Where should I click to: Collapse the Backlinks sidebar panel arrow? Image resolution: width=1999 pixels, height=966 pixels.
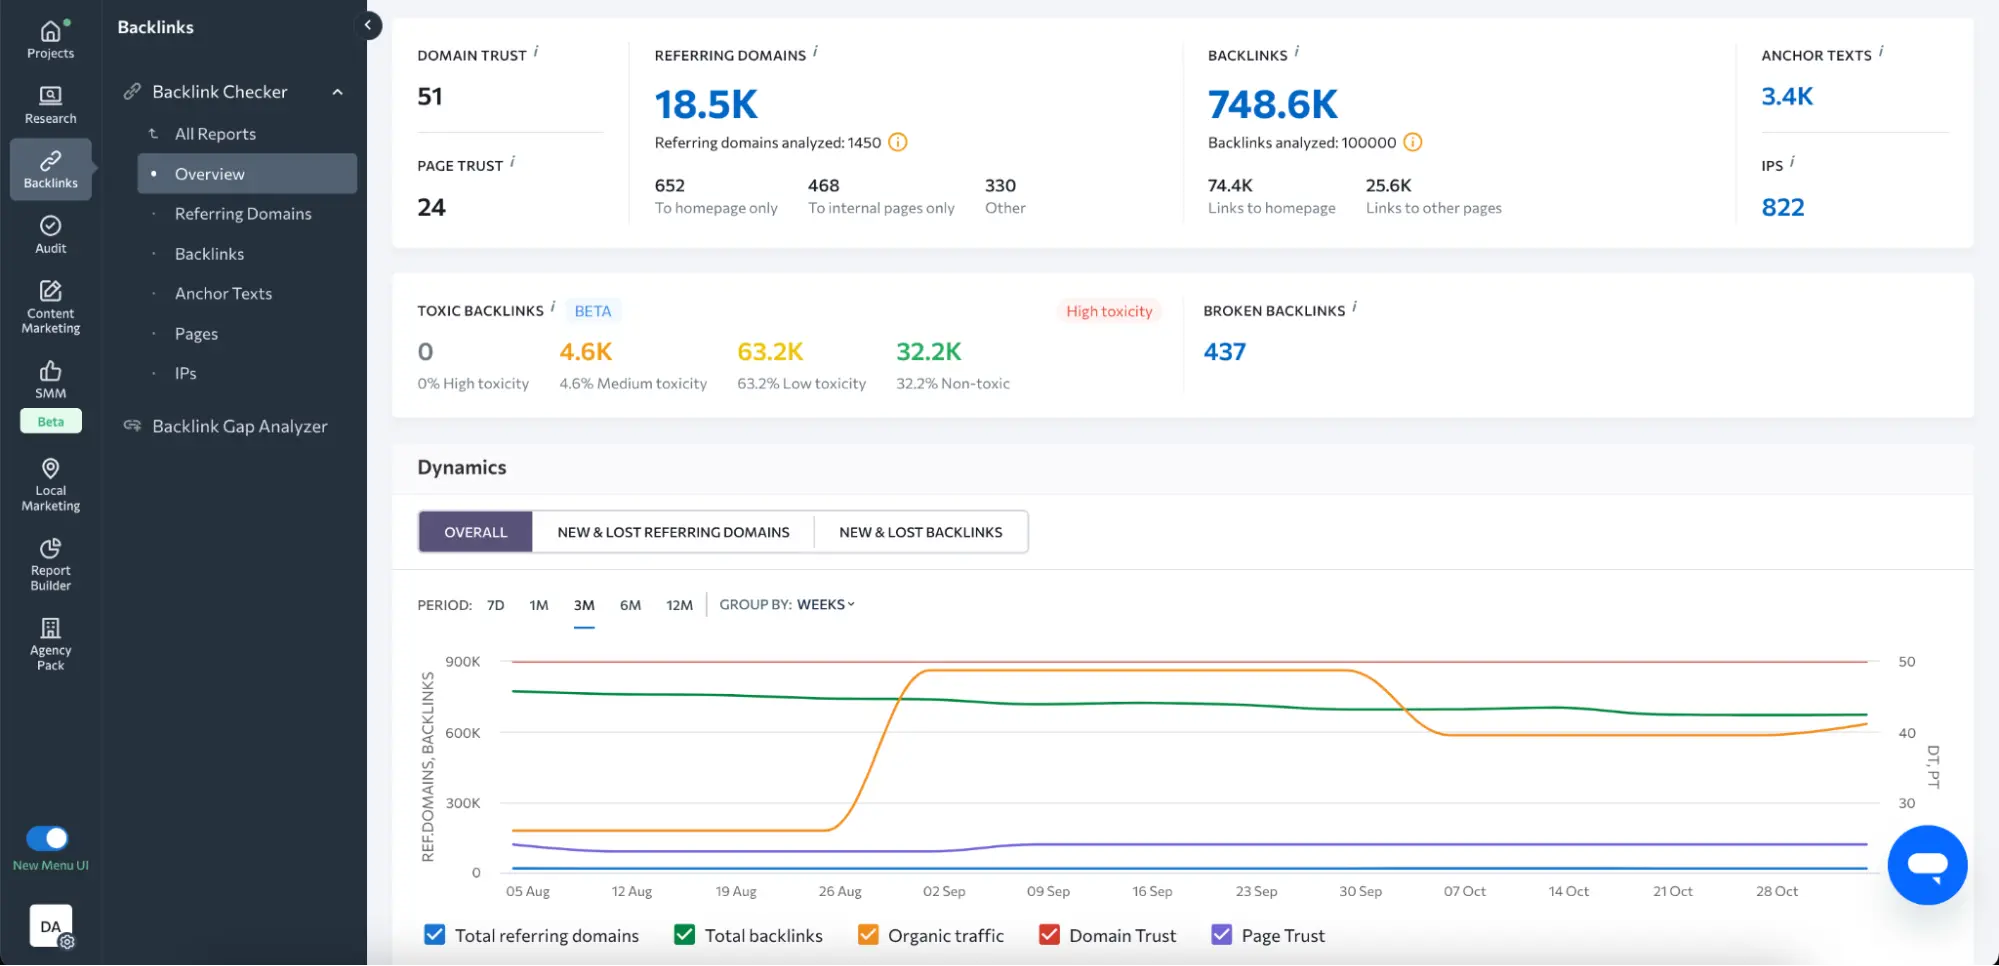click(x=368, y=25)
